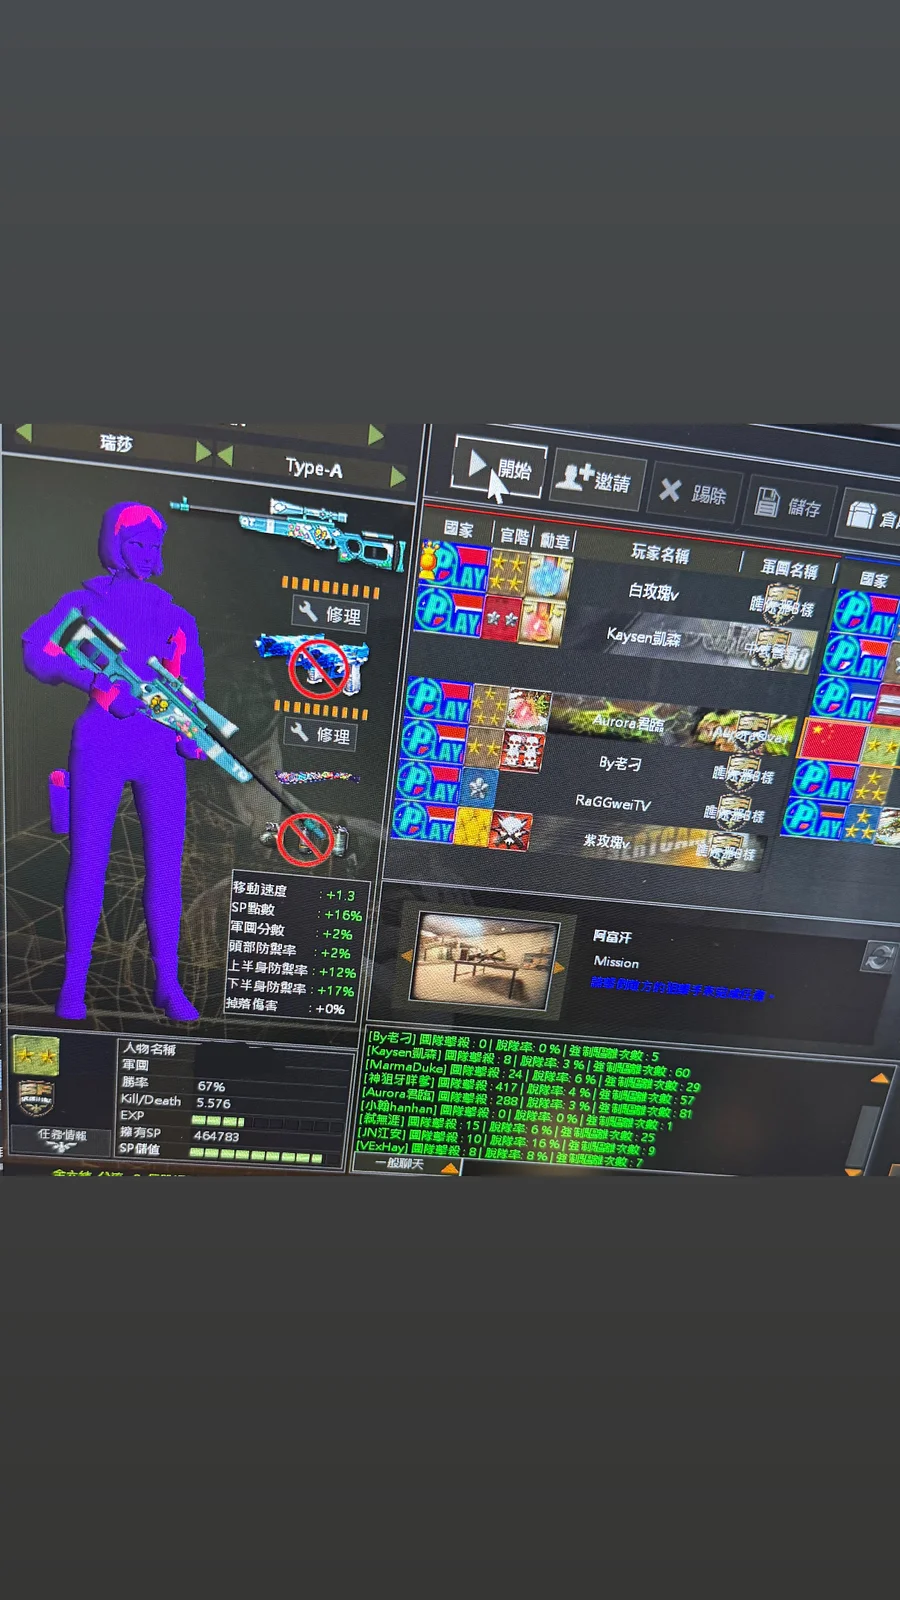Choose next map with right arrow
Screen dimensions: 900x1600
click(561, 967)
